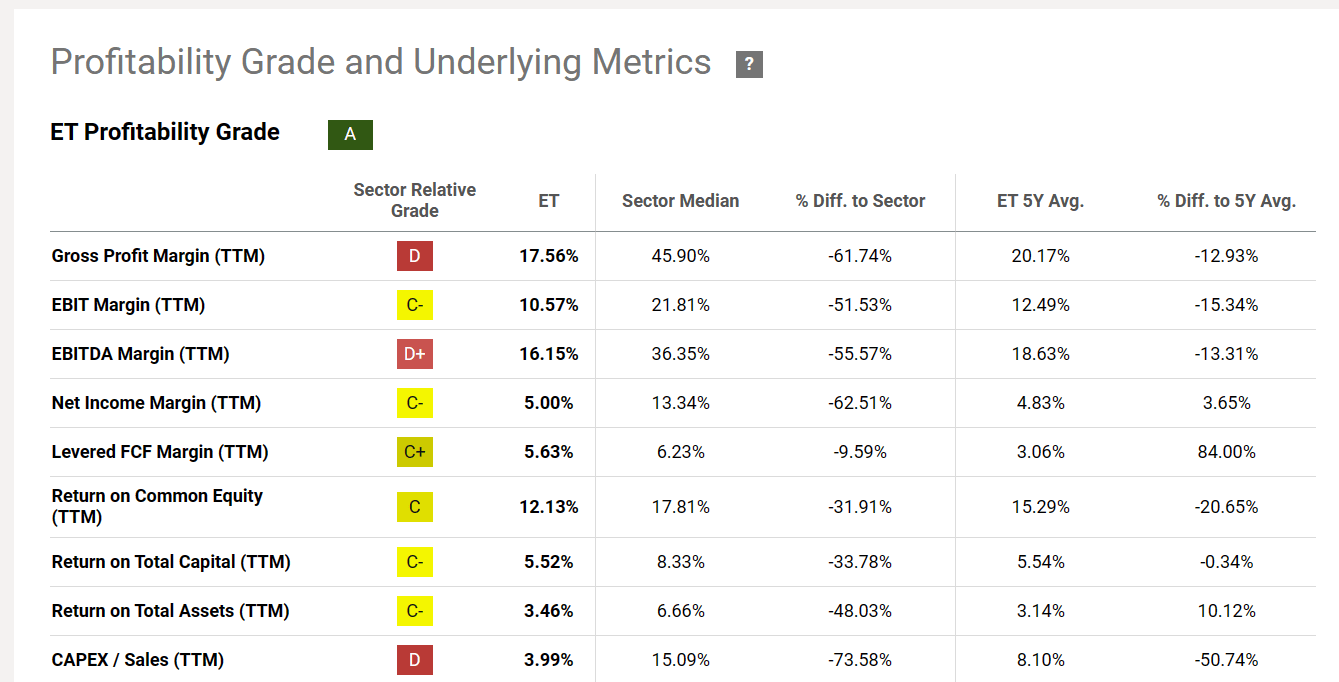
Task: Click the ET value 17.56% for Gross Profit Margin
Action: [x=548, y=256]
